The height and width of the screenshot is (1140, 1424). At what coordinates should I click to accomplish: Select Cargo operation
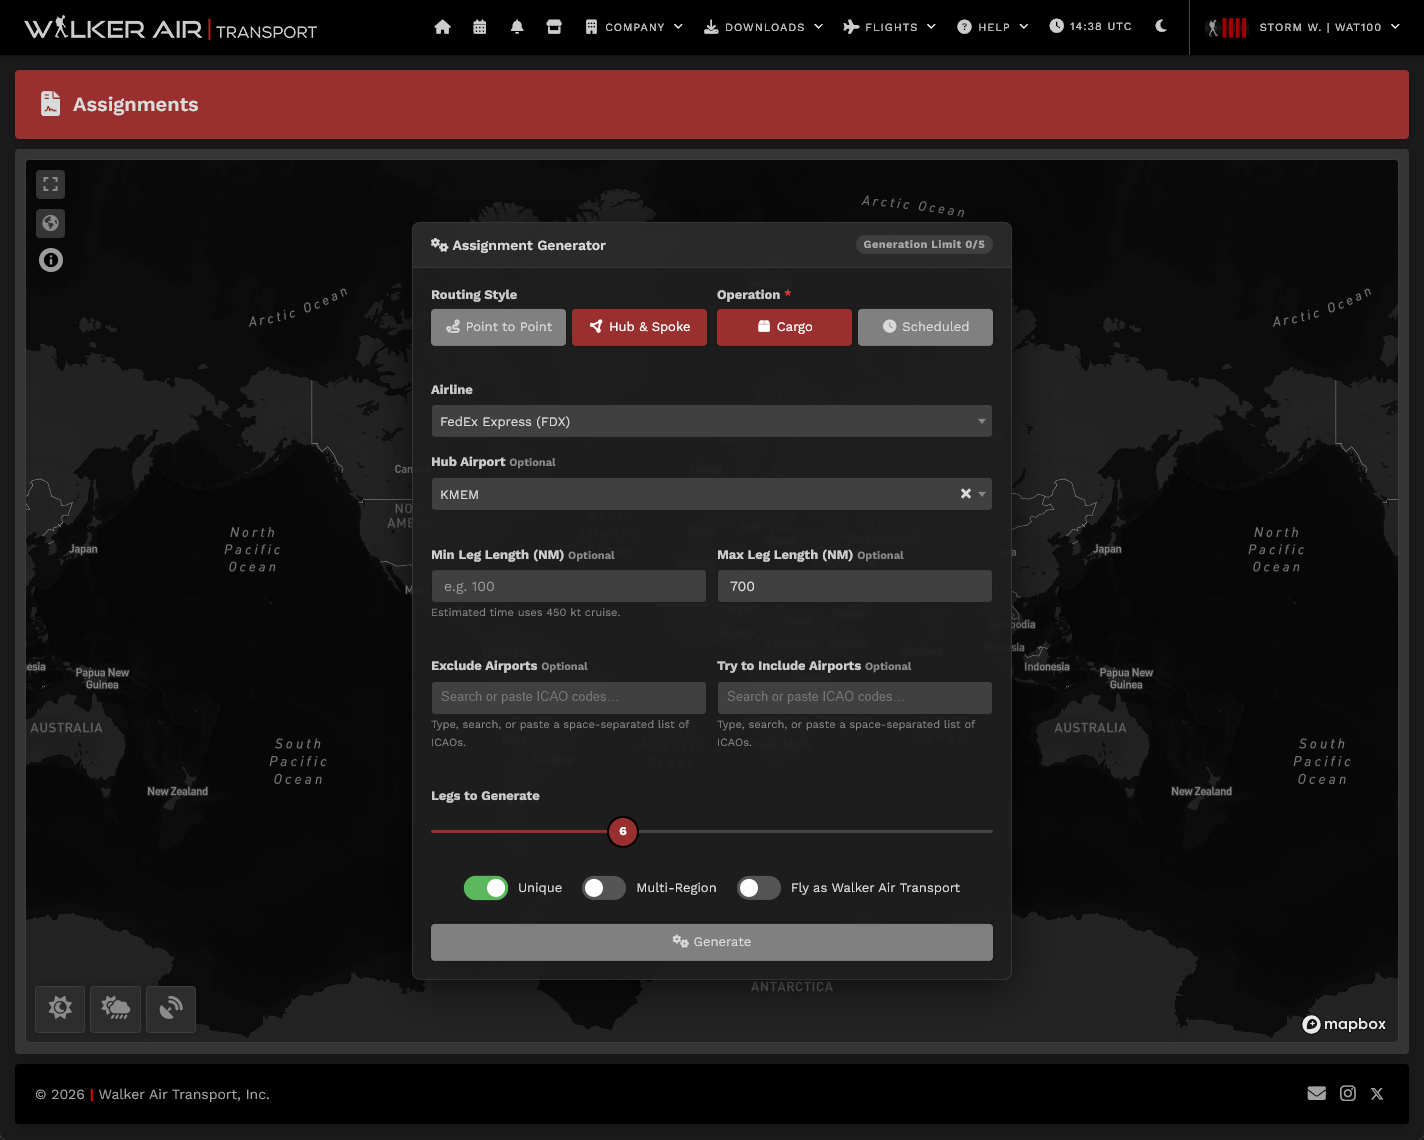coord(784,327)
